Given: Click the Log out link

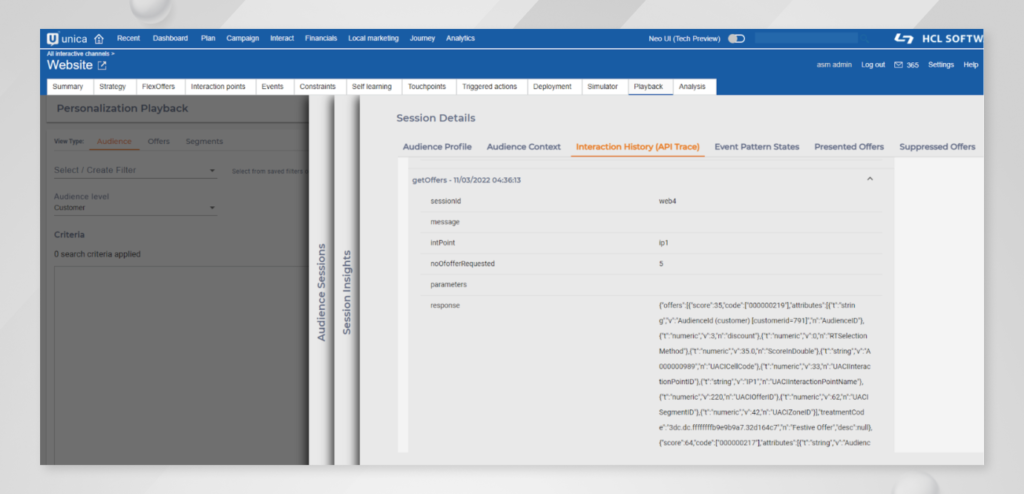Looking at the screenshot, I should [x=872, y=65].
